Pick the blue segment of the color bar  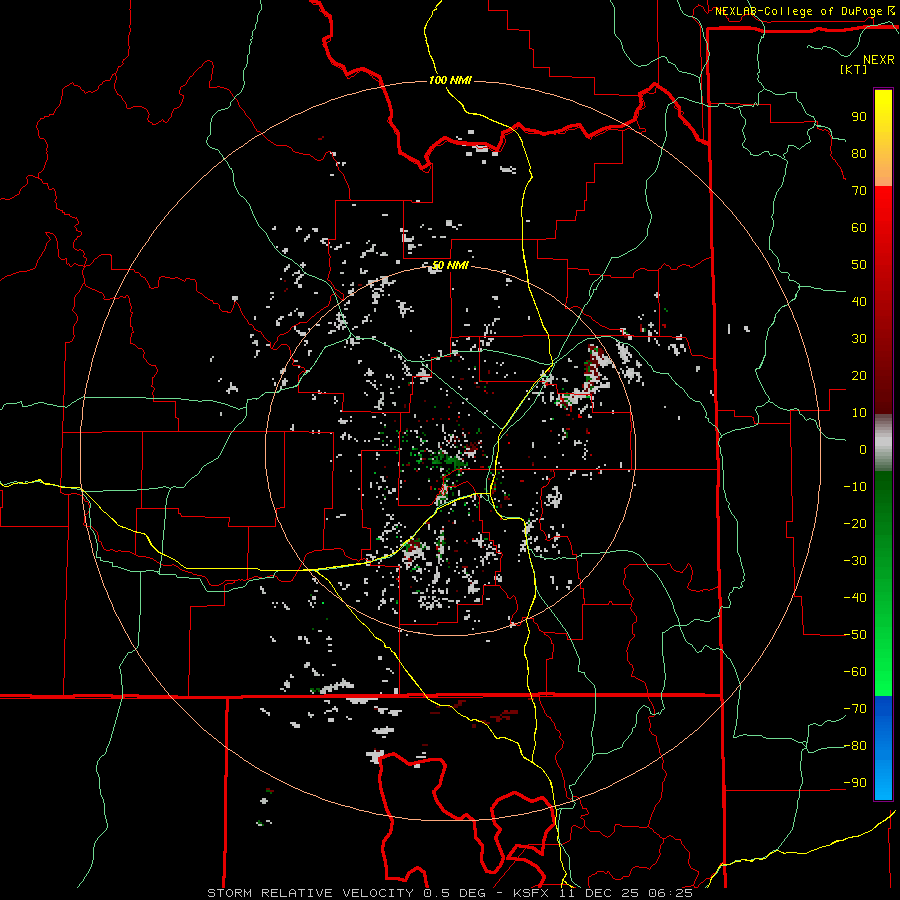click(x=883, y=746)
